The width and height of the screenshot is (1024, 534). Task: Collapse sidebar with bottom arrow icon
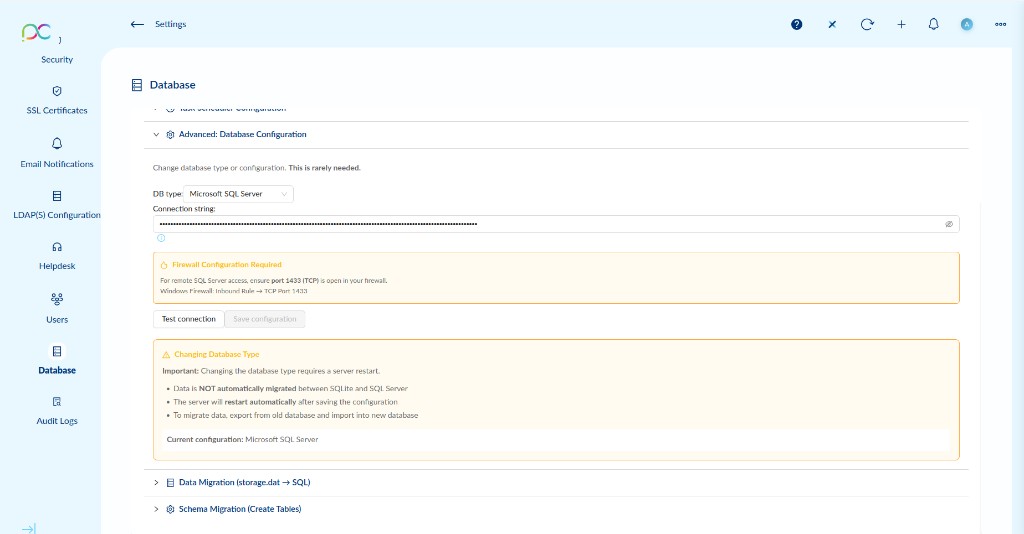[x=29, y=529]
